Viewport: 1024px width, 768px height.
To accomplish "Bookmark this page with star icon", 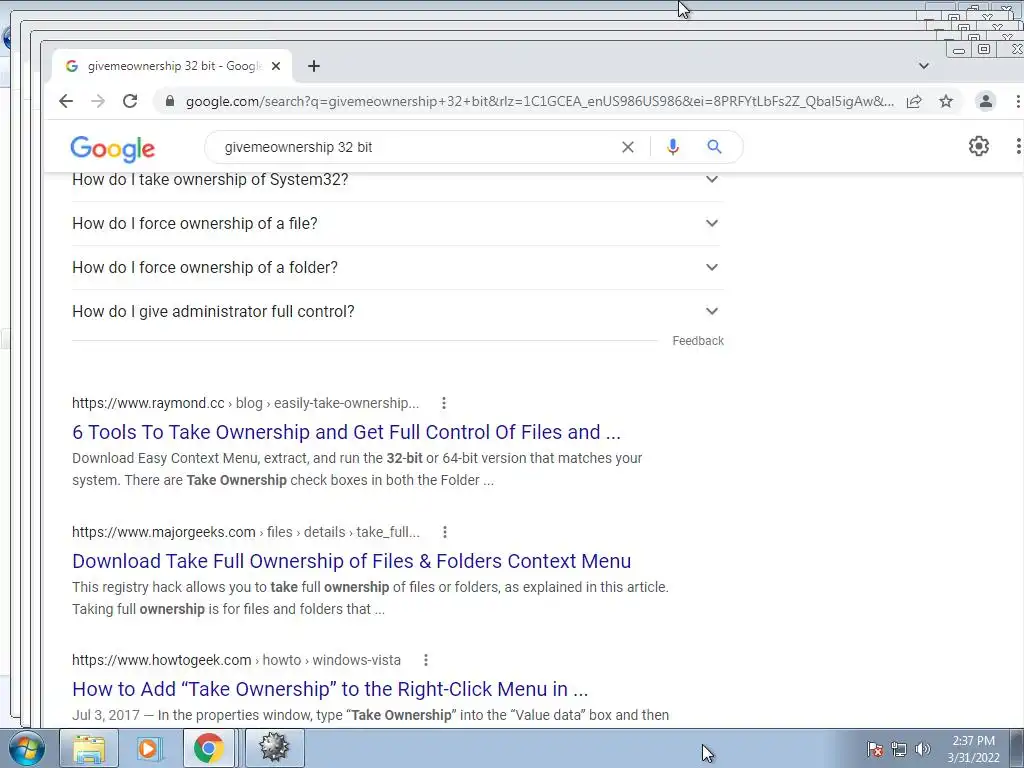I will click(946, 101).
